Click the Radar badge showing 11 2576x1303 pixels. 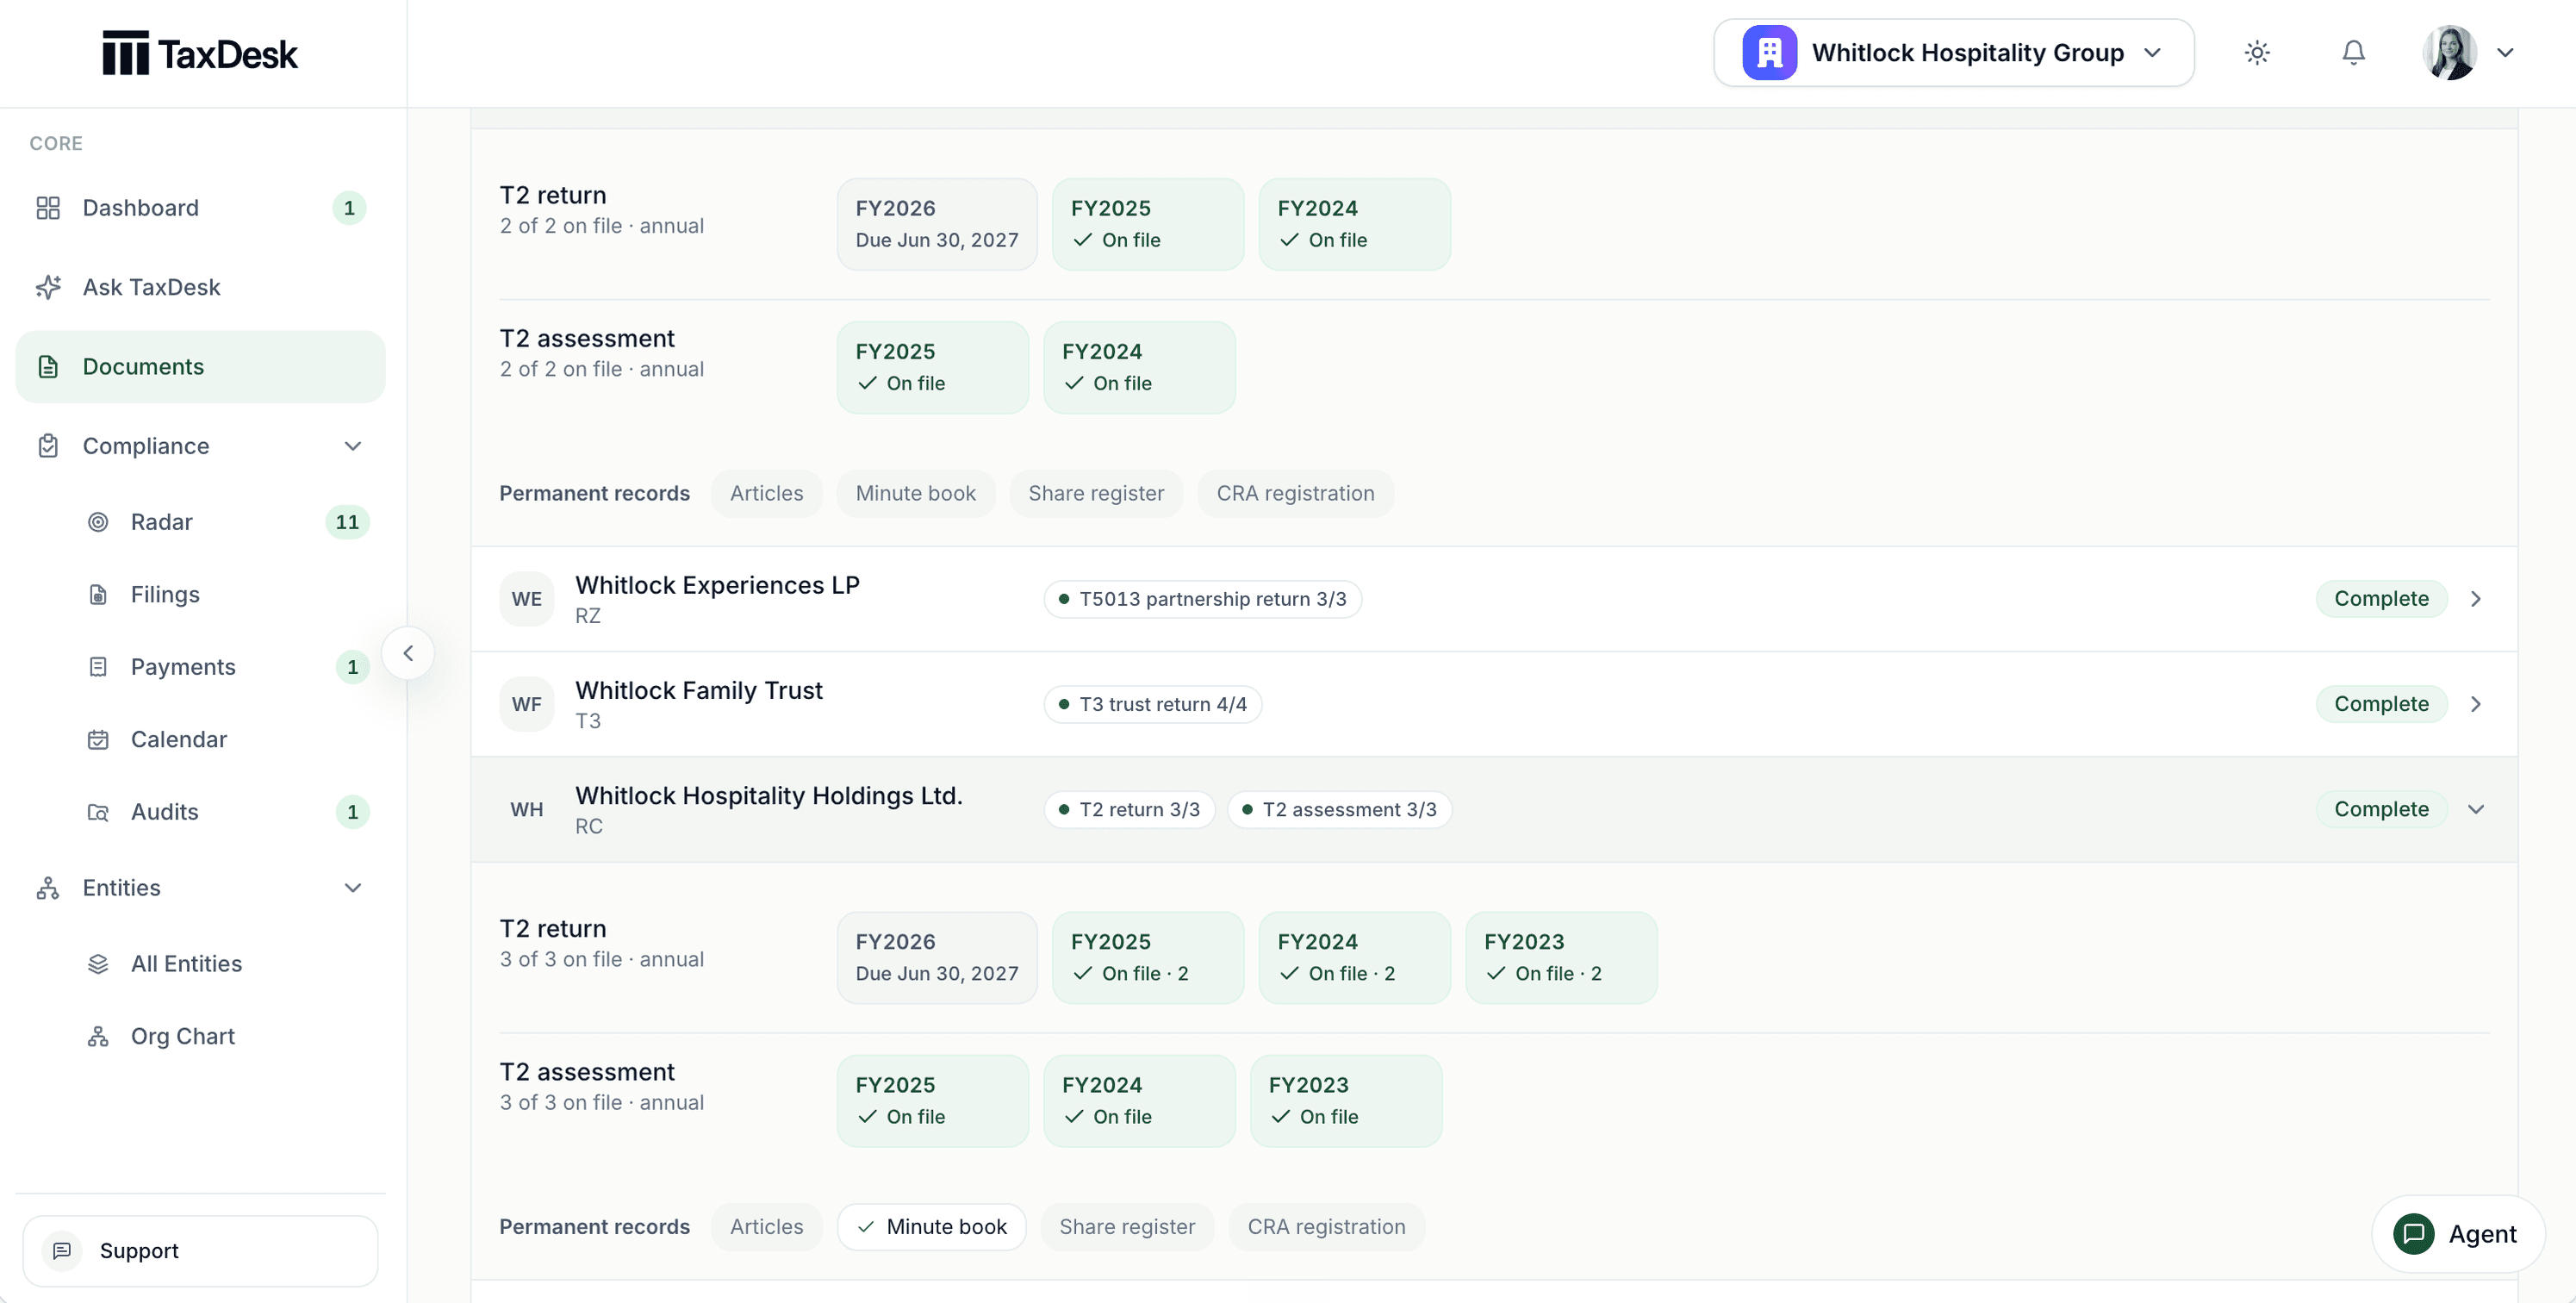click(x=347, y=522)
